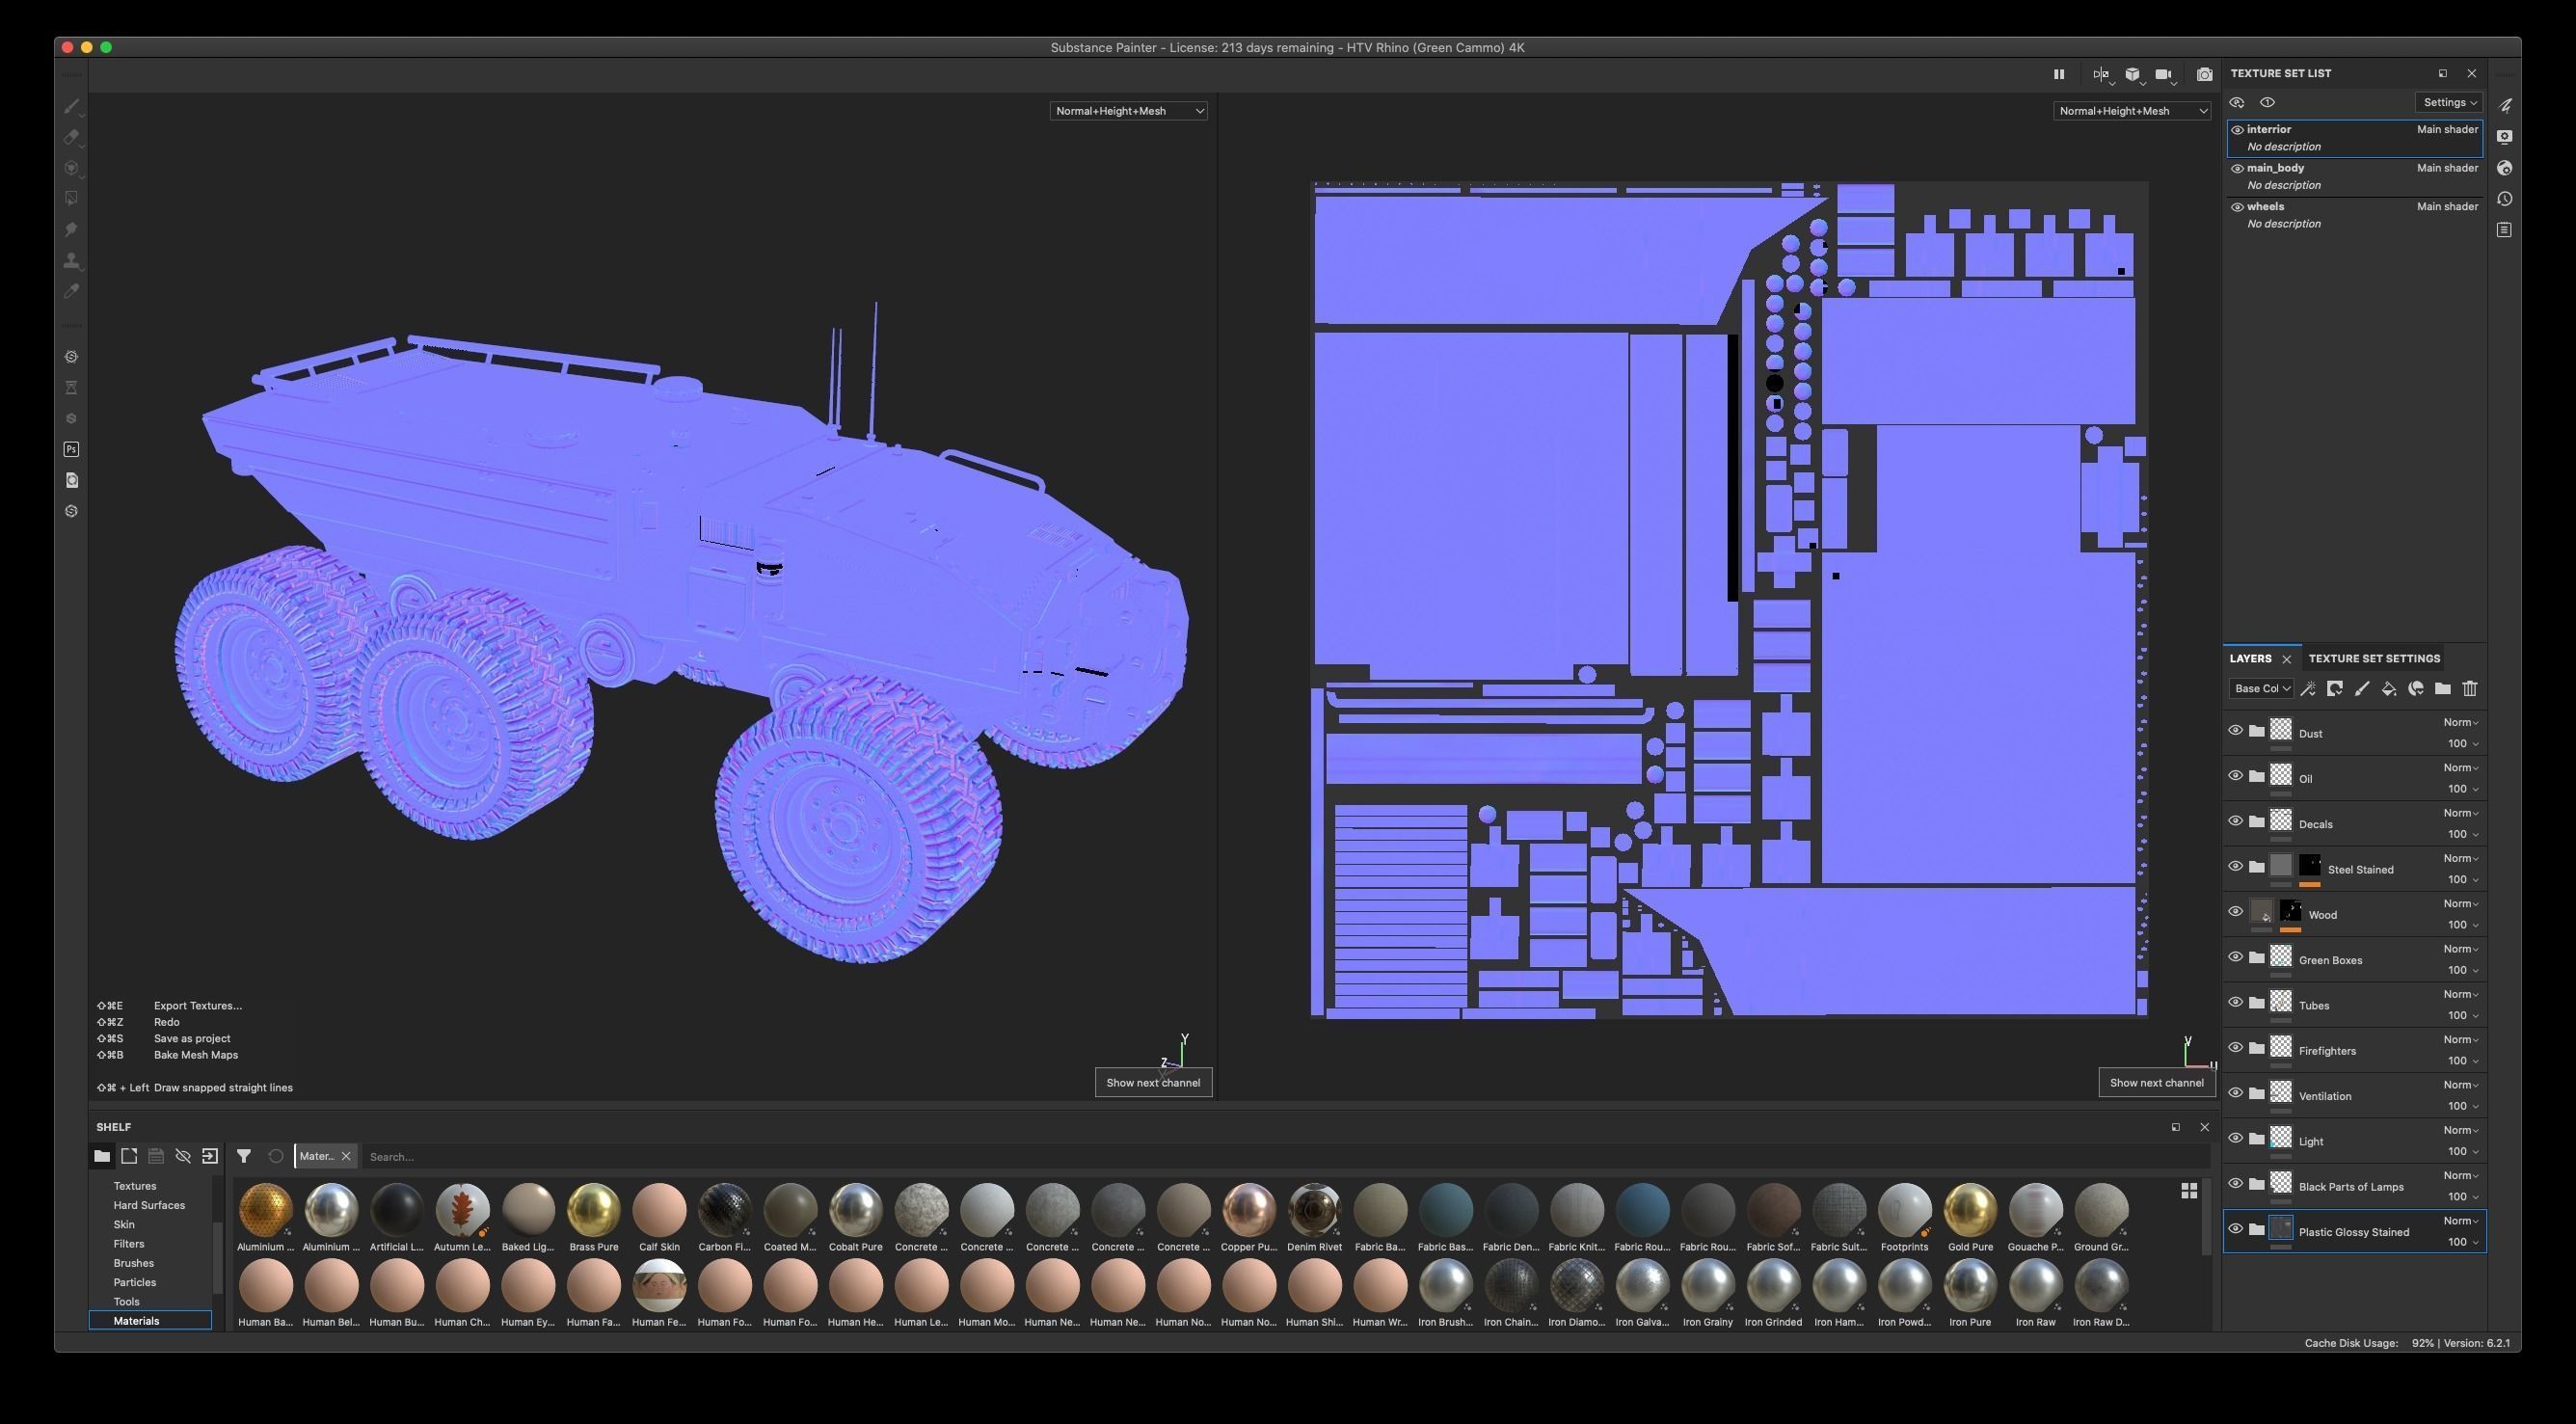Pause rendering with the pause icon
2576x1424 pixels.
pos(2058,74)
